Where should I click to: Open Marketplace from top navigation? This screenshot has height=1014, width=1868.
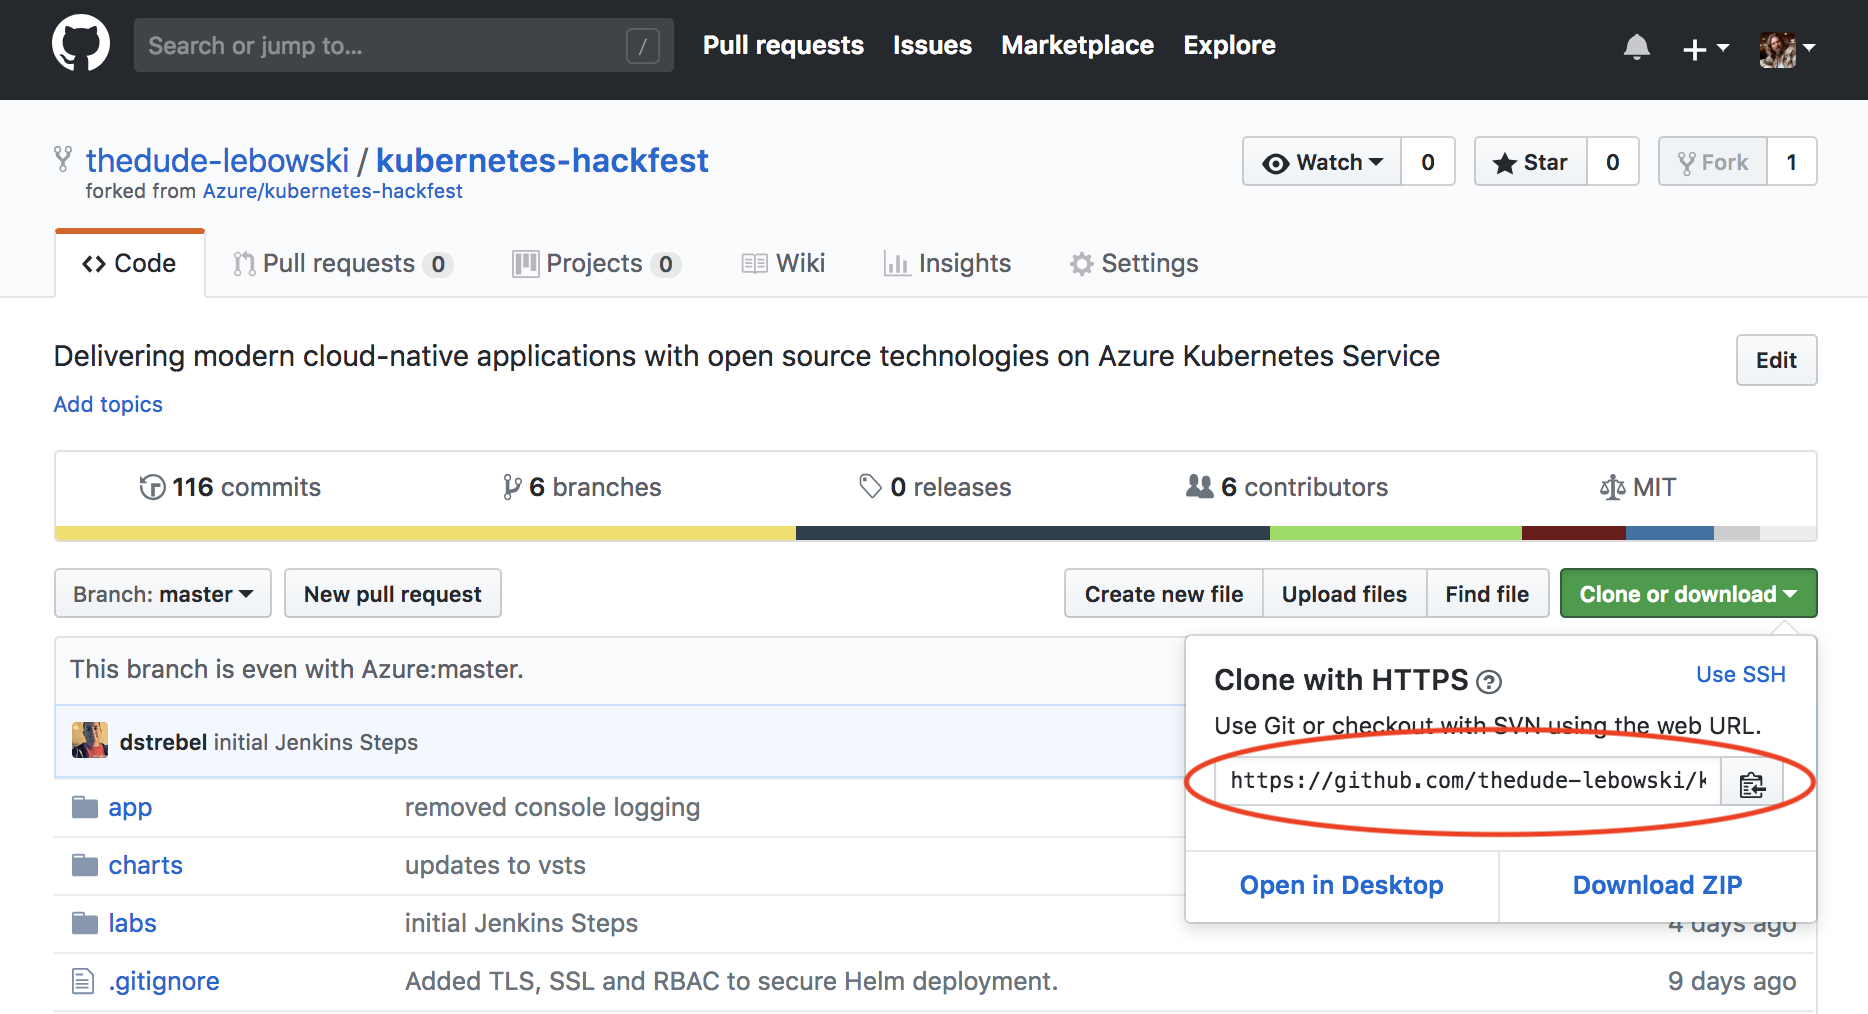pyautogui.click(x=1077, y=45)
